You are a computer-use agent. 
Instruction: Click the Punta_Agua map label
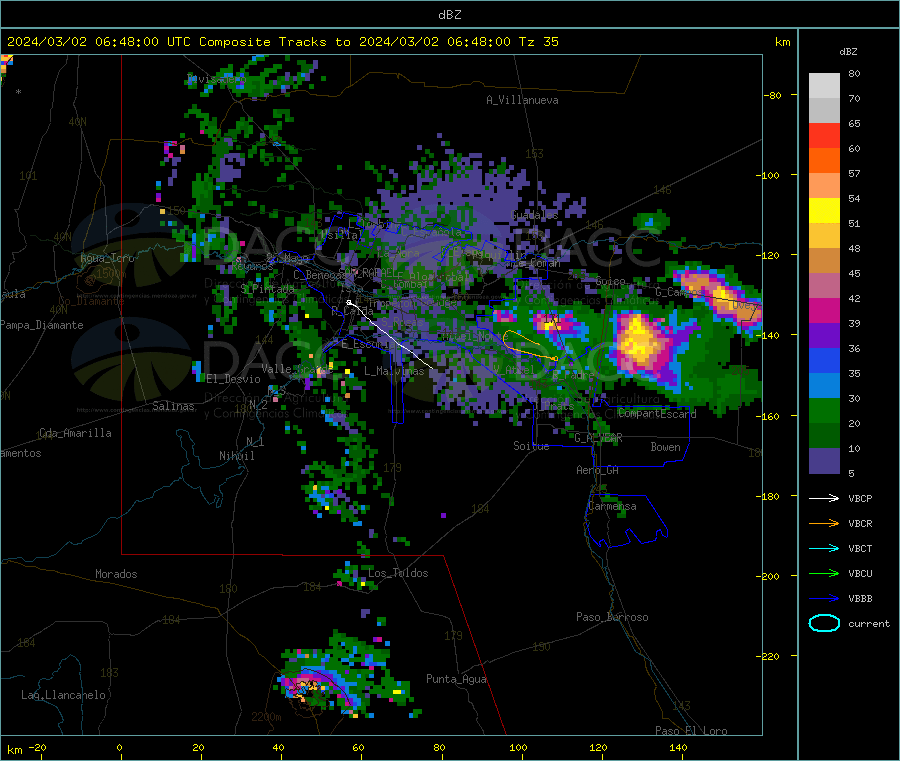(456, 679)
